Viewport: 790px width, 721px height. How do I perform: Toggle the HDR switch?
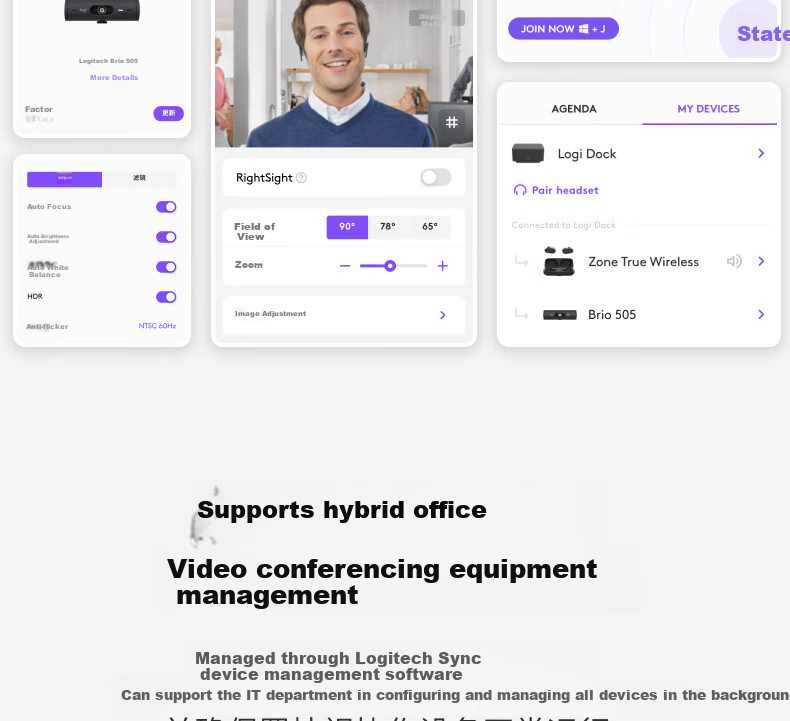click(166, 297)
